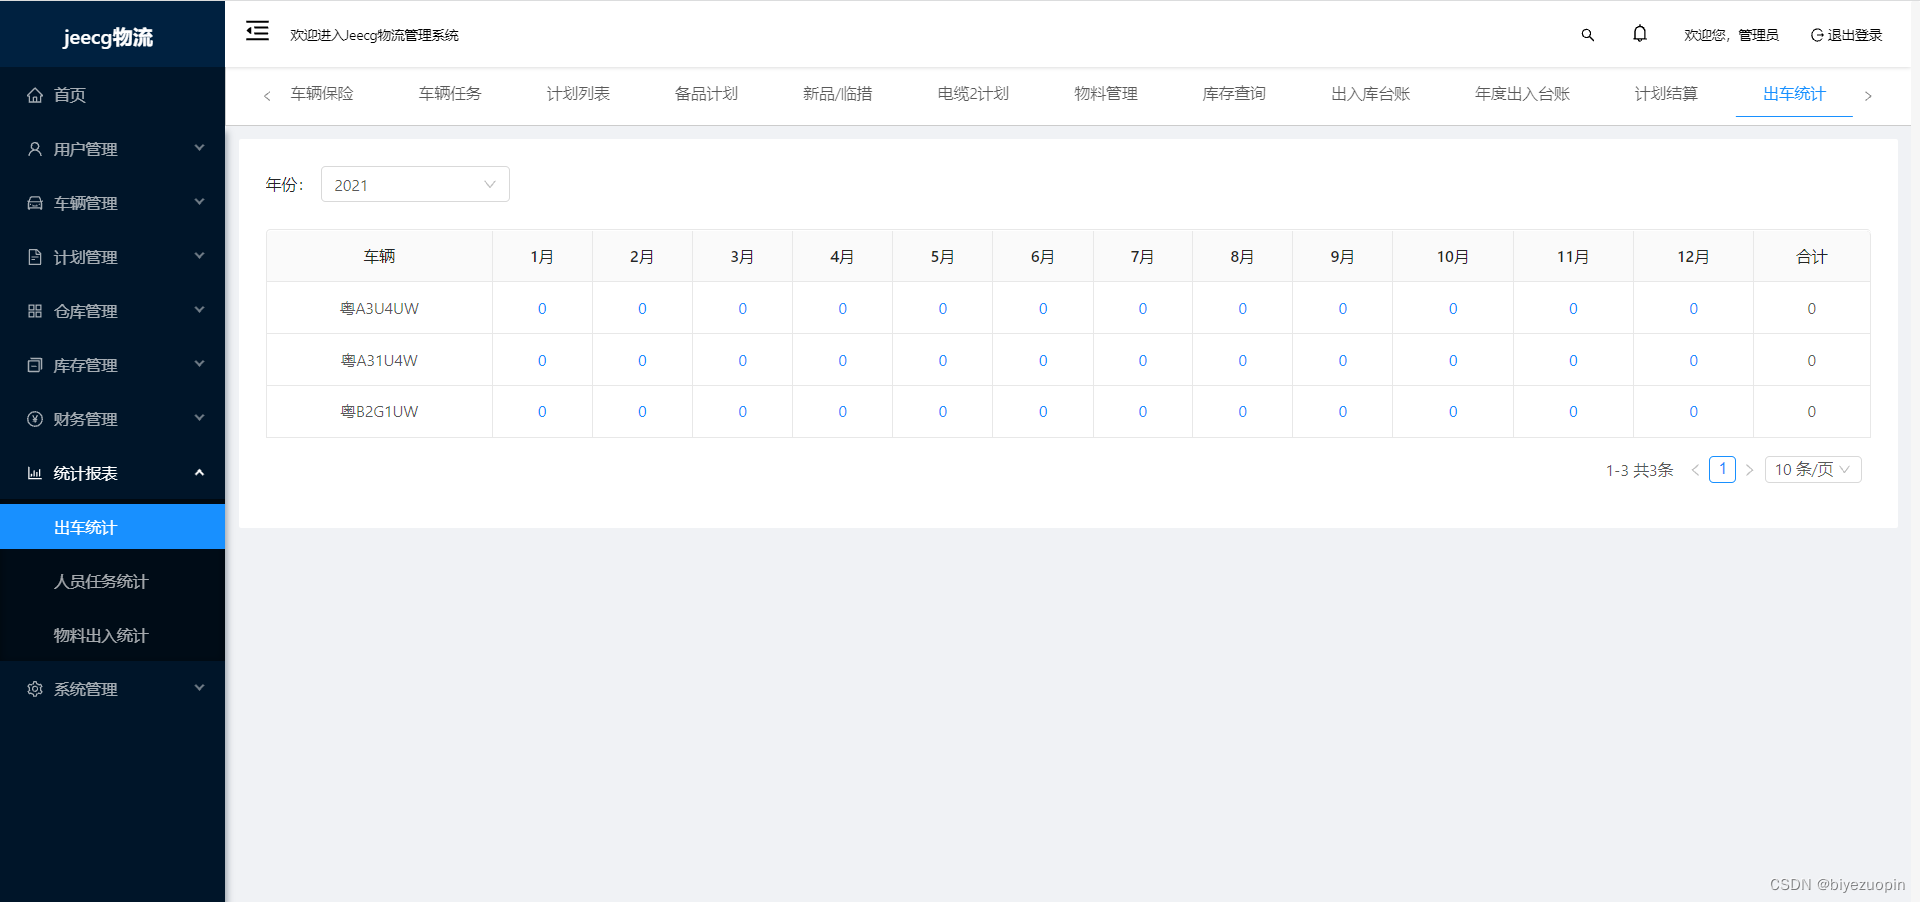The image size is (1920, 902).
Task: Switch to the 备品计划 tab
Action: click(706, 94)
